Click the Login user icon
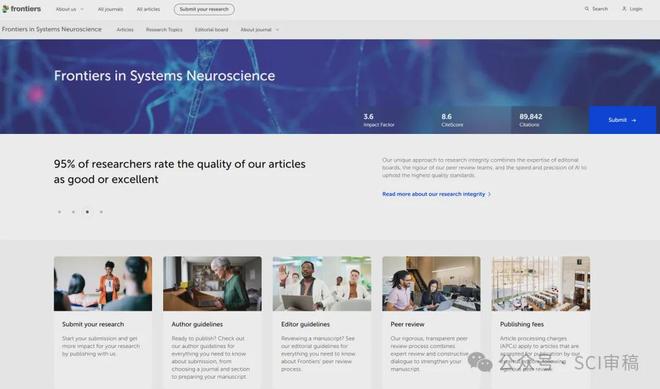 click(x=624, y=9)
